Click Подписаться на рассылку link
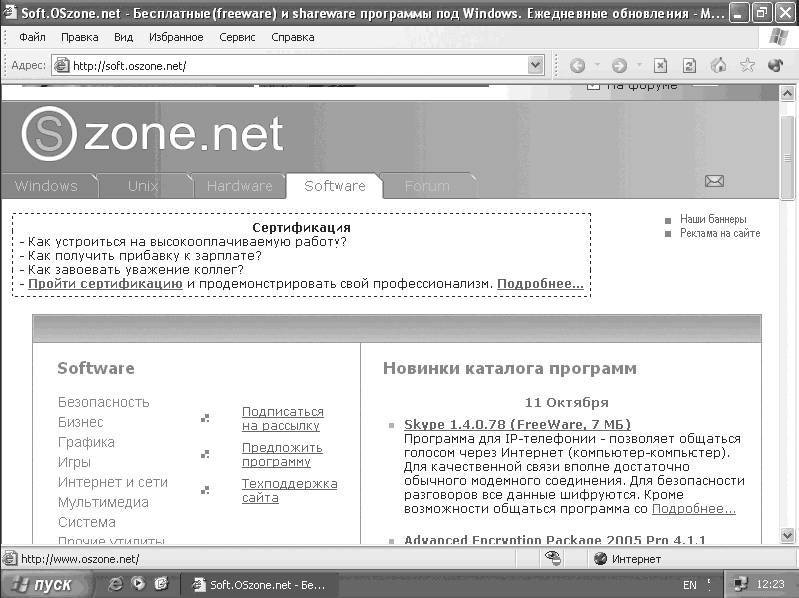Image resolution: width=799 pixels, height=598 pixels. [x=283, y=419]
